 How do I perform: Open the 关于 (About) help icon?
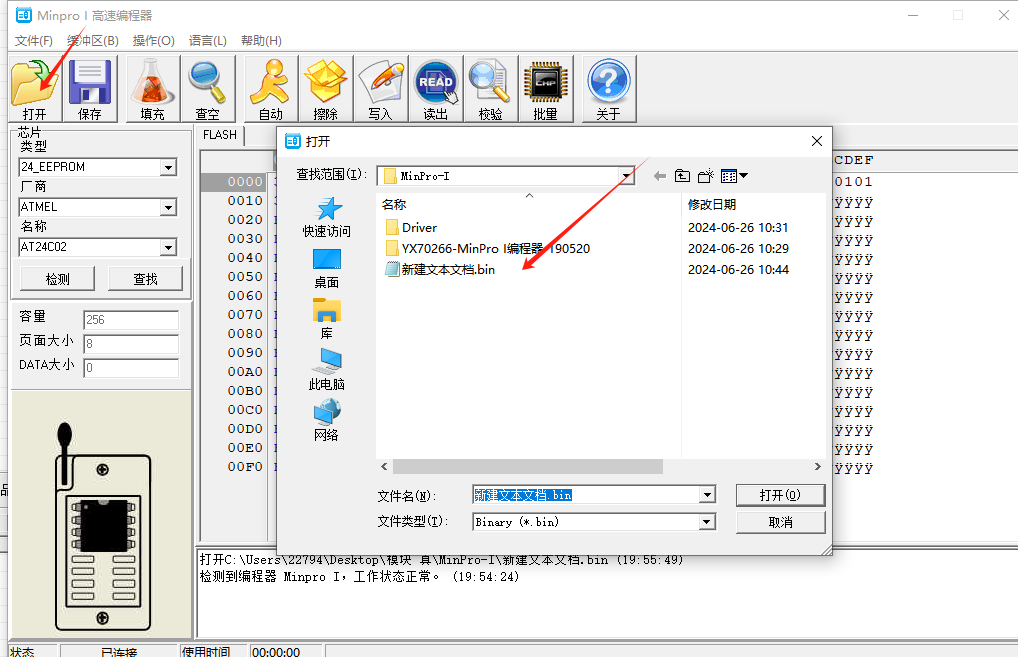(x=608, y=88)
